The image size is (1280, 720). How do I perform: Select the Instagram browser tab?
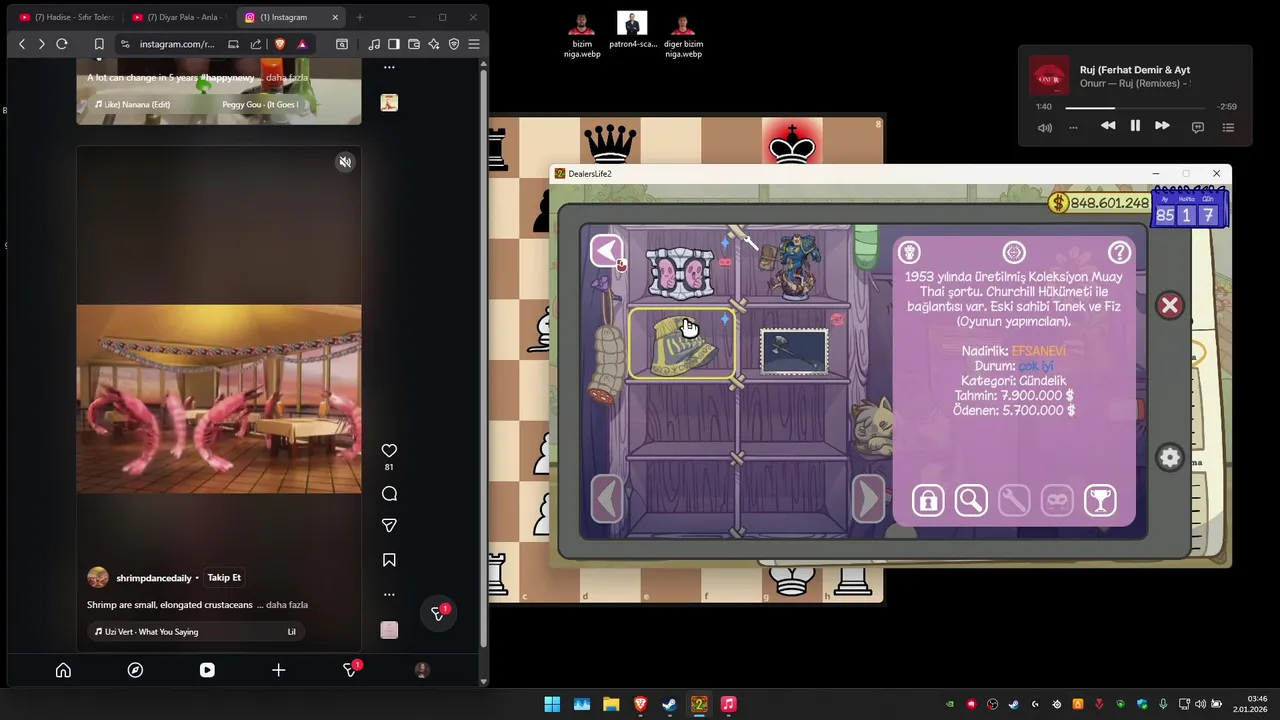tap(292, 17)
